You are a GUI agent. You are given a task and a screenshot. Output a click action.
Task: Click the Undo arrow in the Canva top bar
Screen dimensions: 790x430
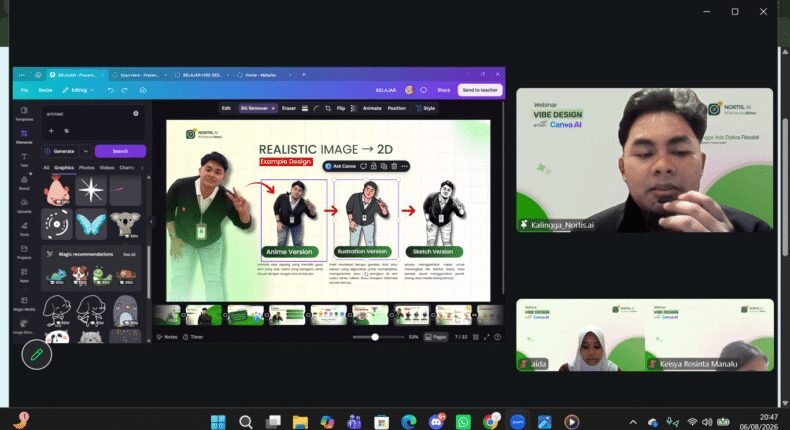coord(110,90)
